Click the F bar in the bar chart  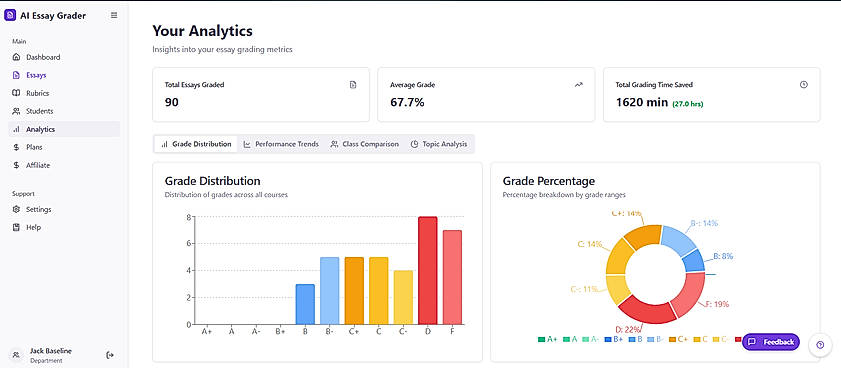coord(452,277)
